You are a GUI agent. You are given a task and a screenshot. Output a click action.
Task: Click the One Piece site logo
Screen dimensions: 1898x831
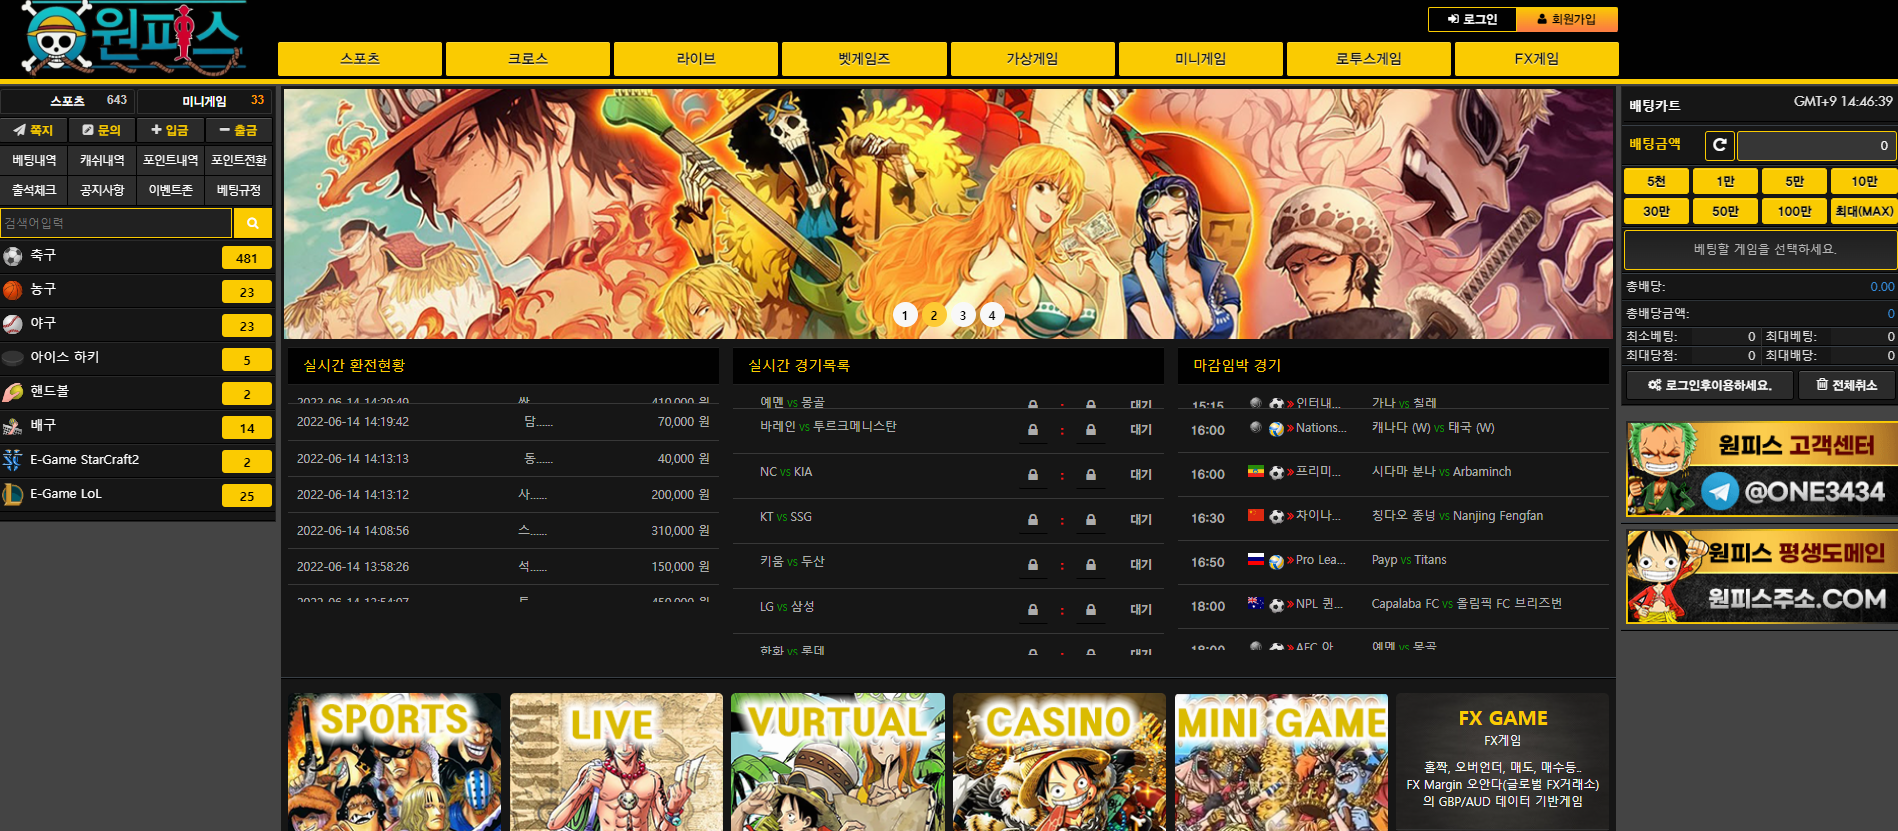pos(135,38)
